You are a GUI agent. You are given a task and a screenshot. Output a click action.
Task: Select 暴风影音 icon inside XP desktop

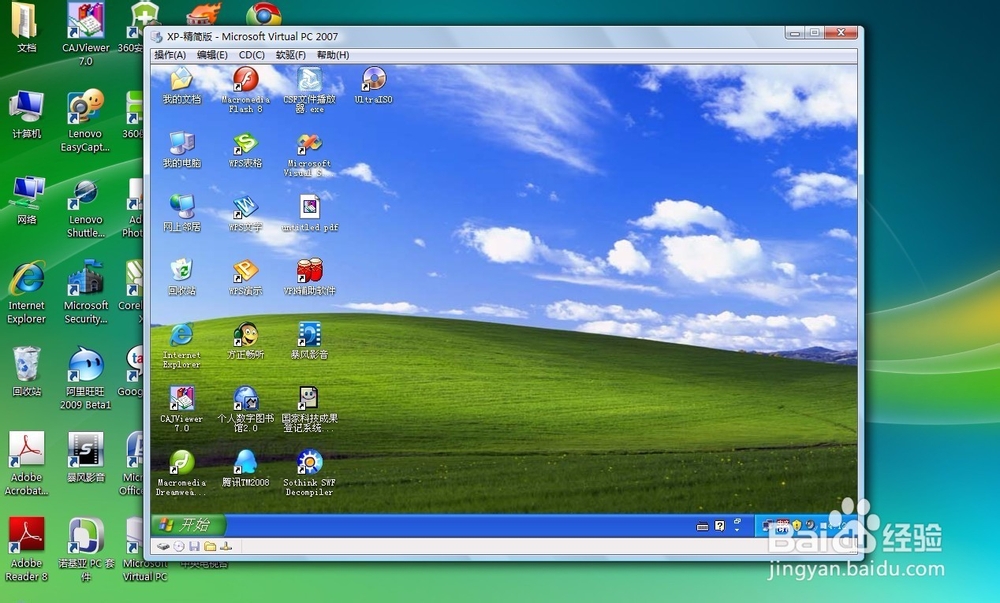point(309,340)
